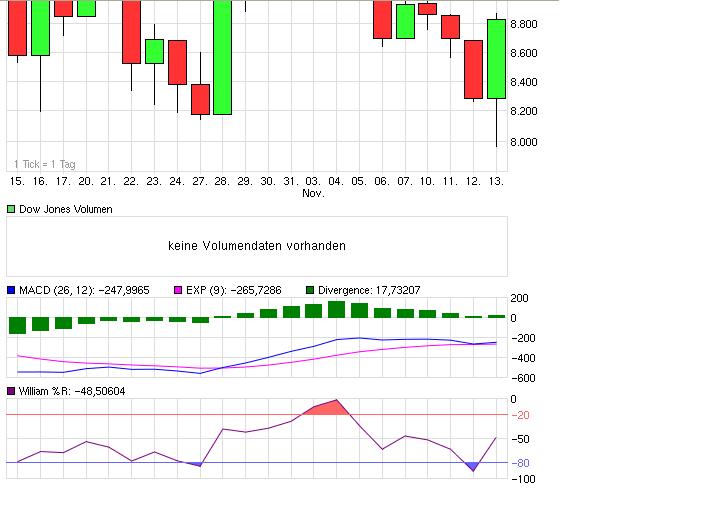710x513 pixels.
Task: Click the 'William %R: -48,50604' label
Action: 72,391
